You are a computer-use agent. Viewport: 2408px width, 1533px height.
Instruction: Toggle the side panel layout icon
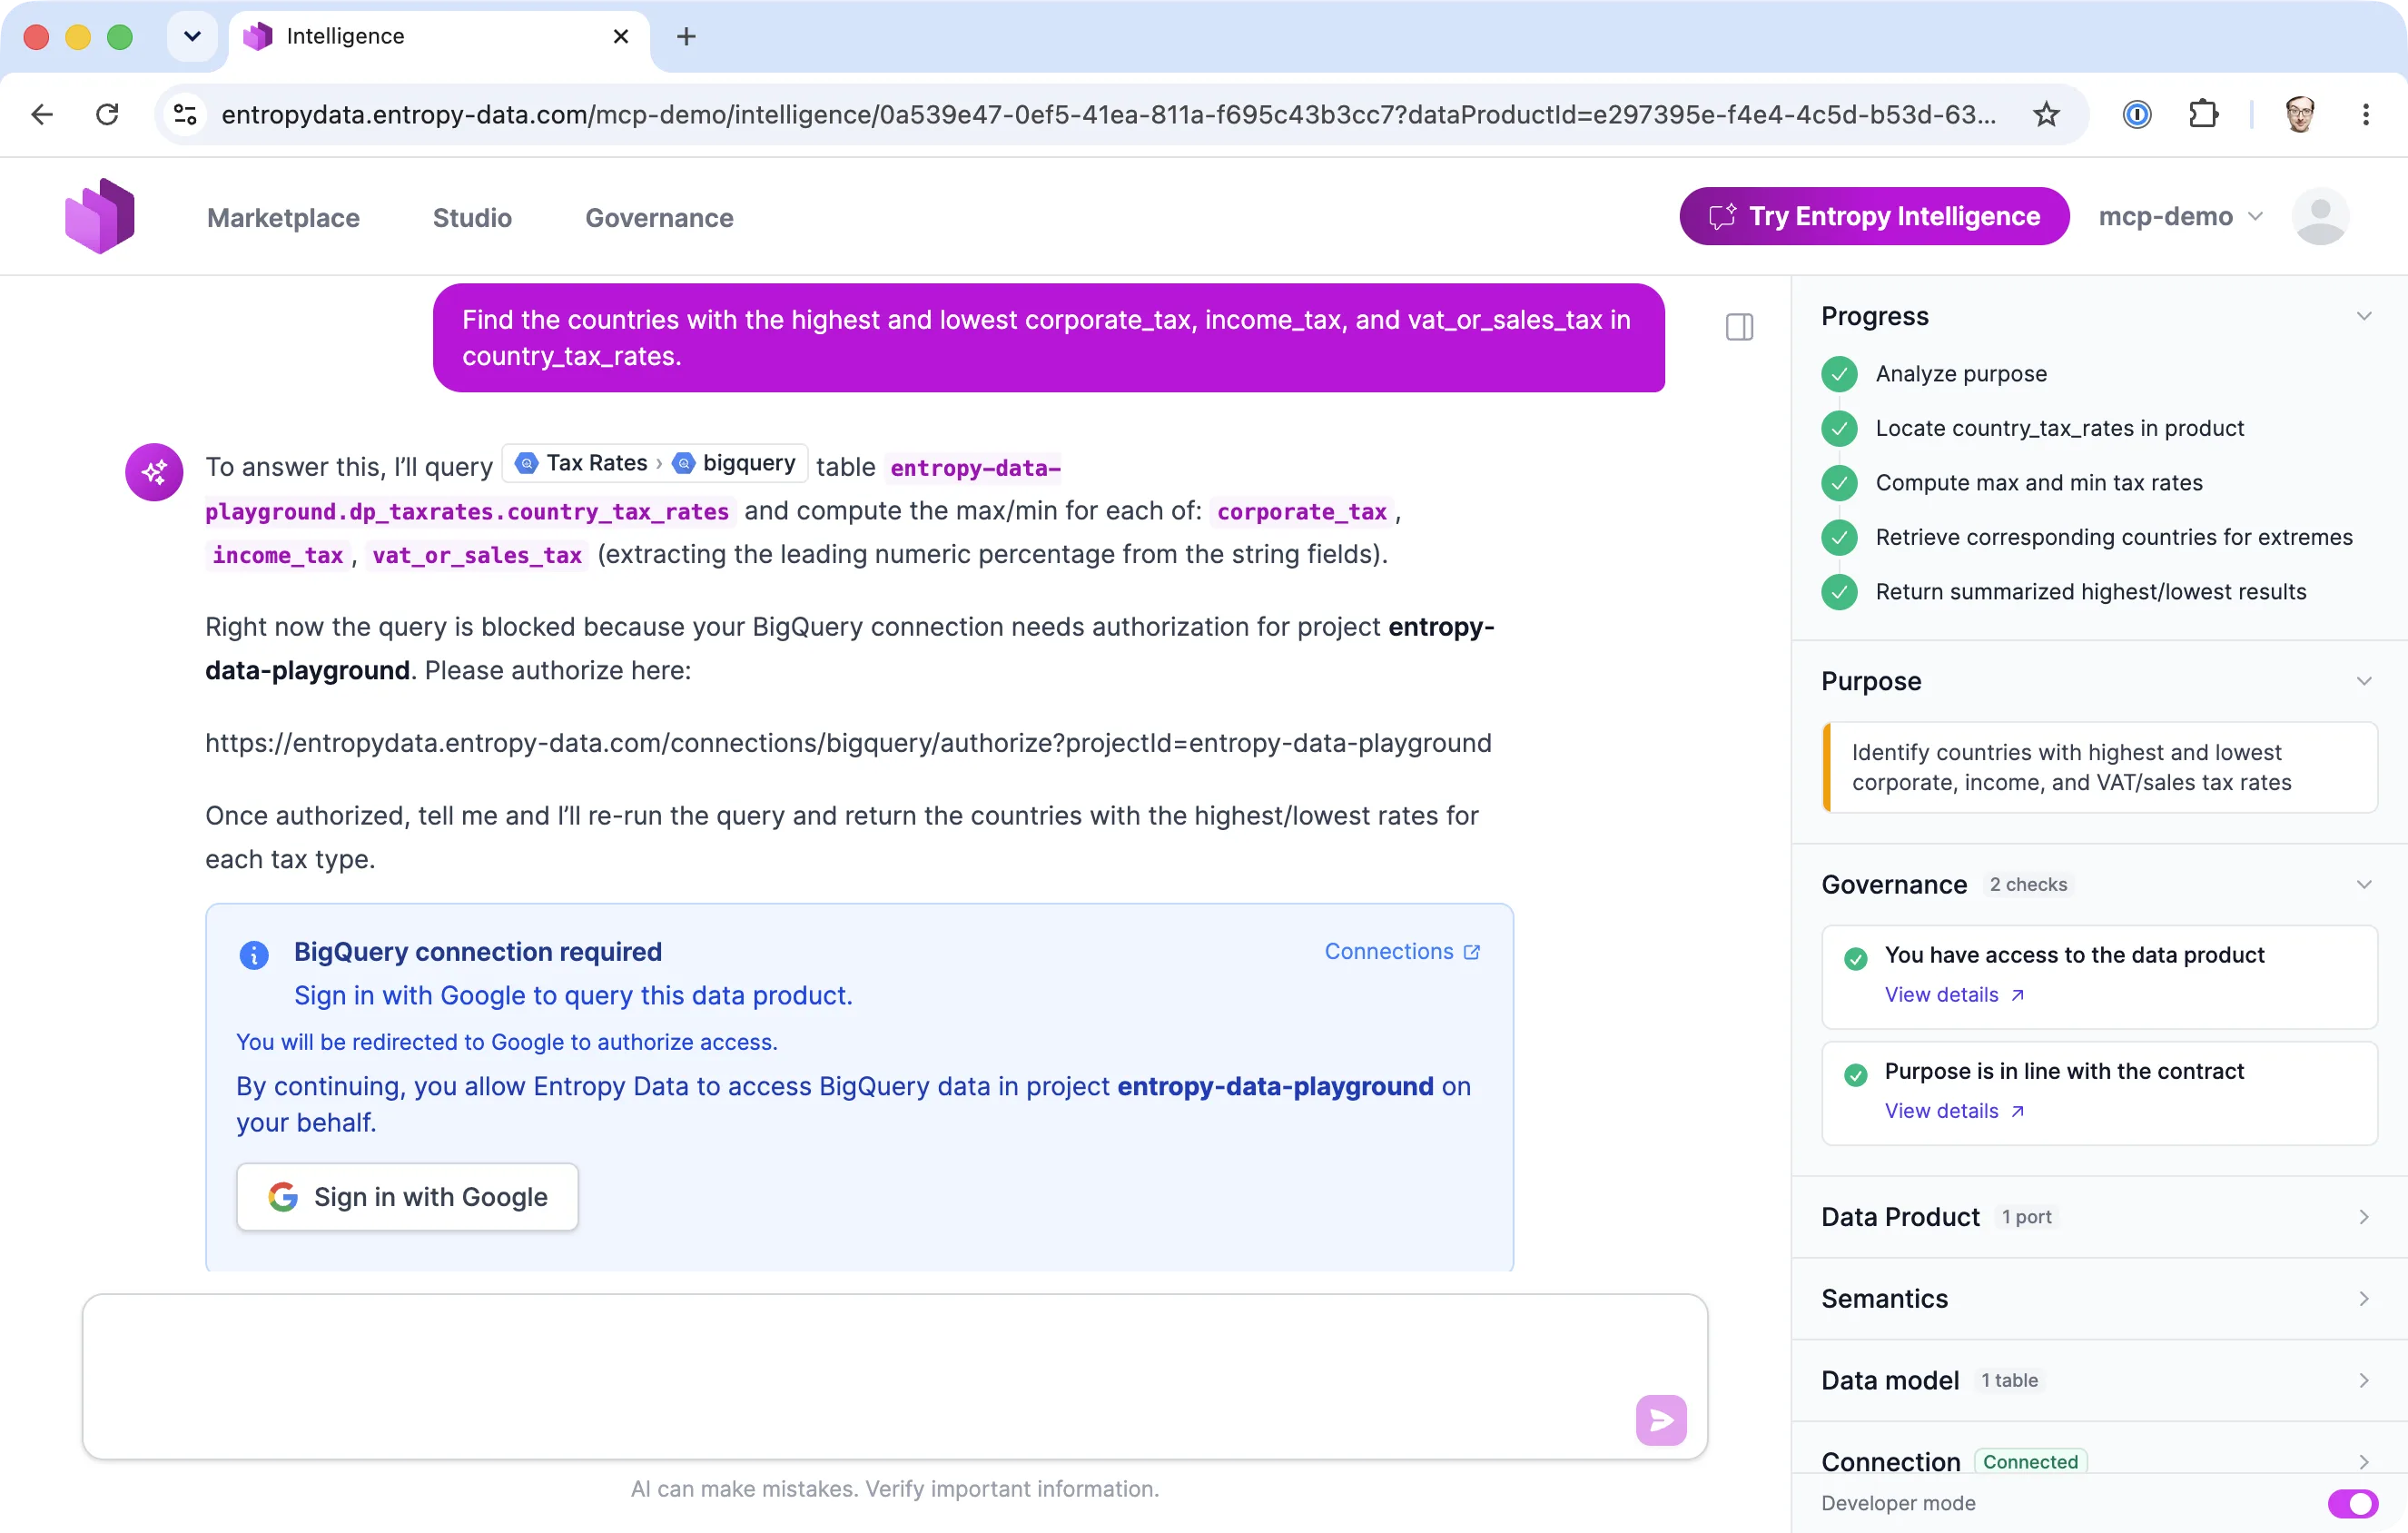pos(1739,327)
